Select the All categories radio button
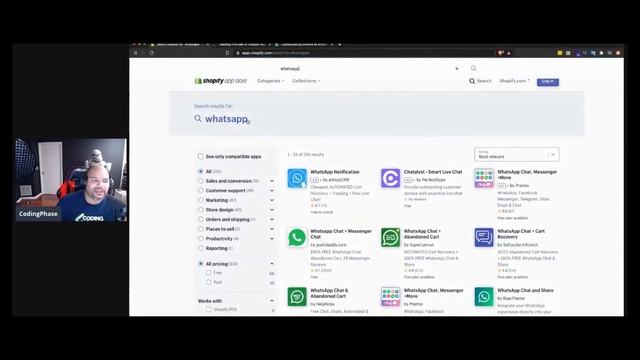 point(200,171)
